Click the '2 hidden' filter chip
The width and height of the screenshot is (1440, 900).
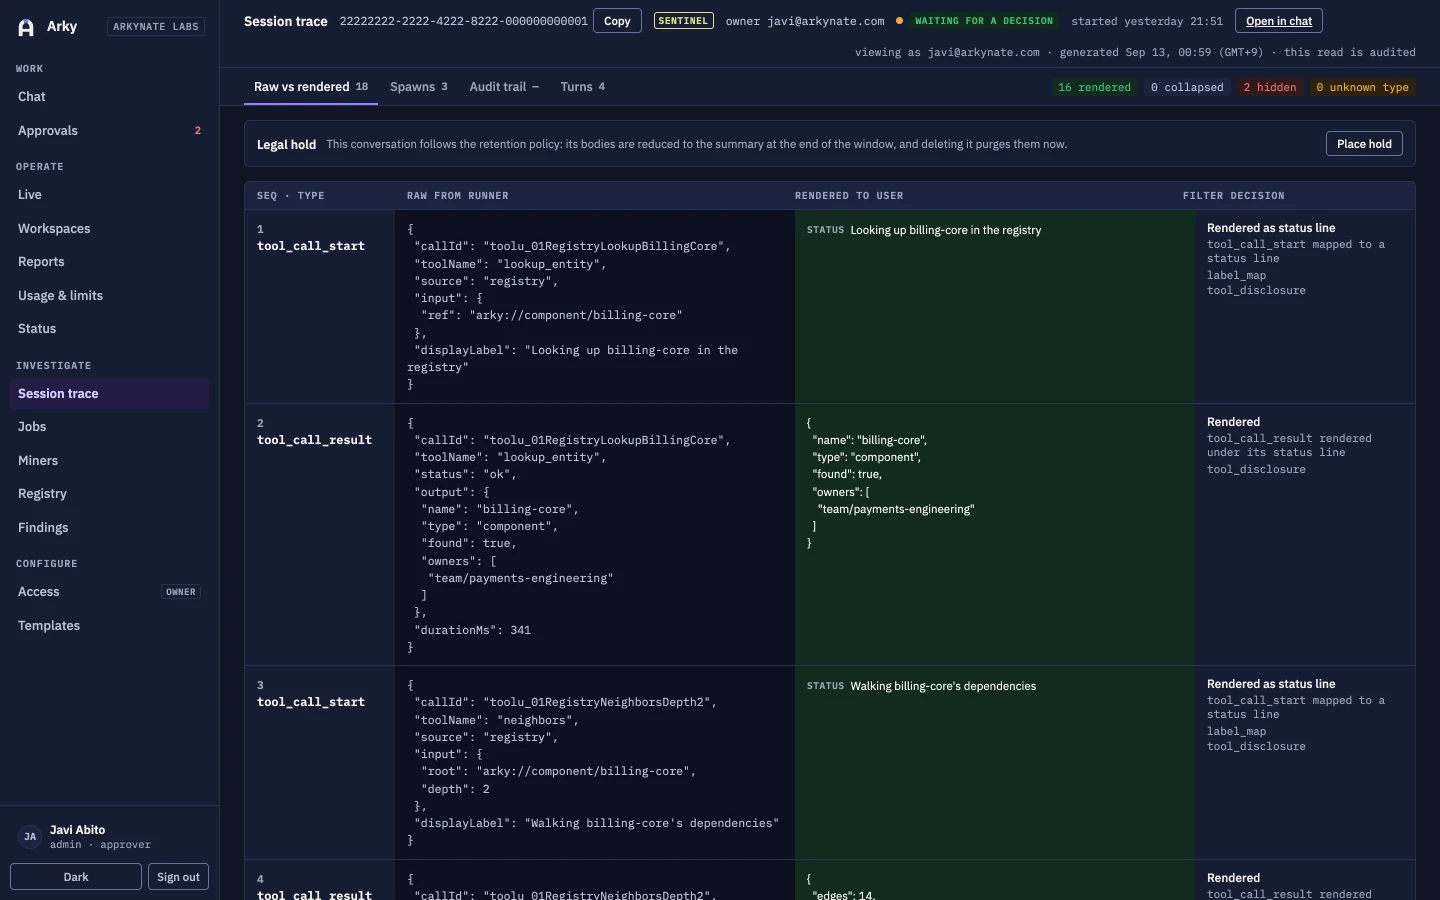1270,88
